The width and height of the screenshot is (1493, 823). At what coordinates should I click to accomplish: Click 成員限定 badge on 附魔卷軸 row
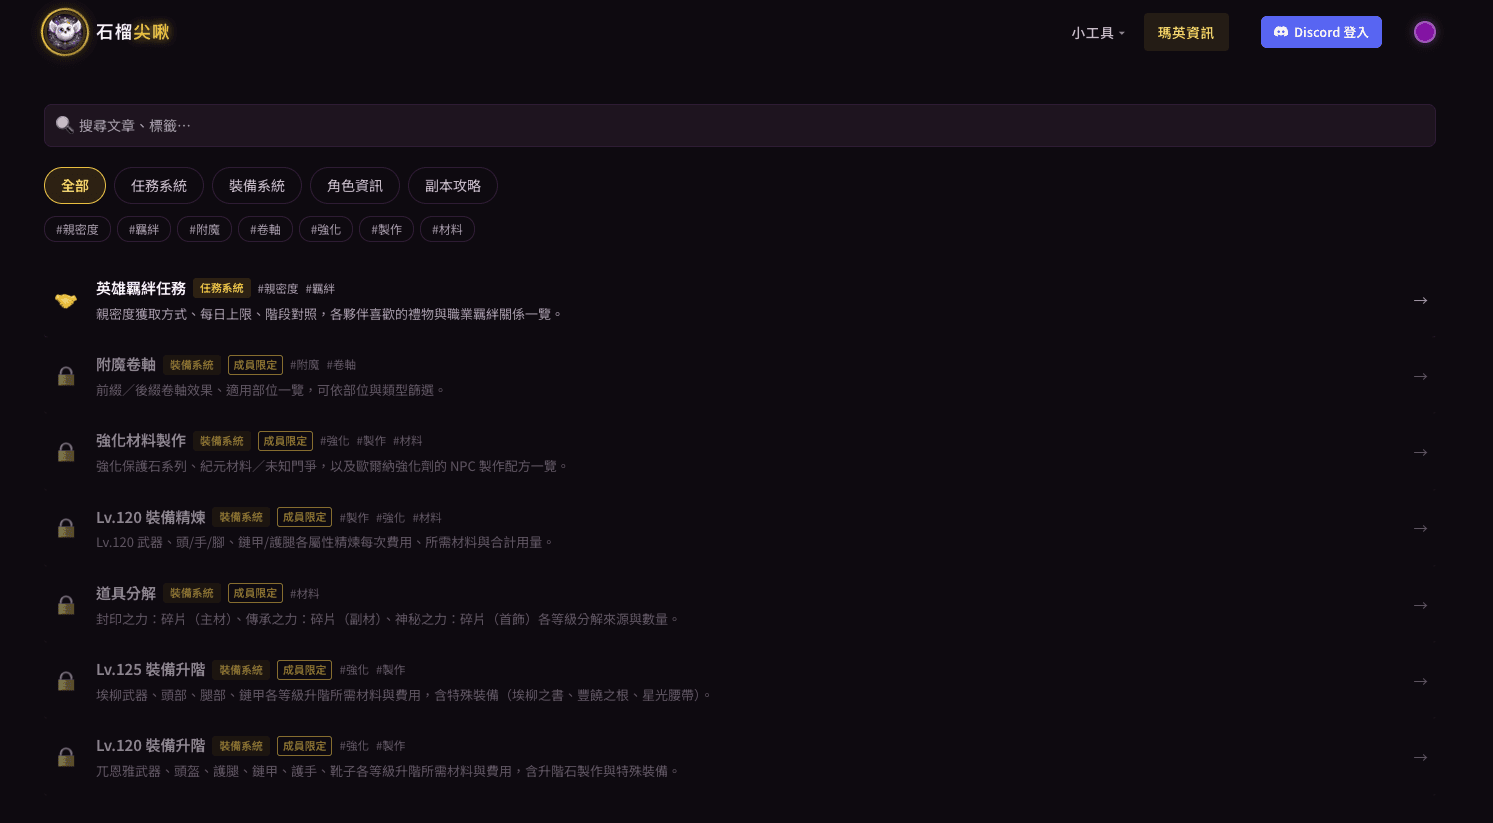tap(255, 365)
